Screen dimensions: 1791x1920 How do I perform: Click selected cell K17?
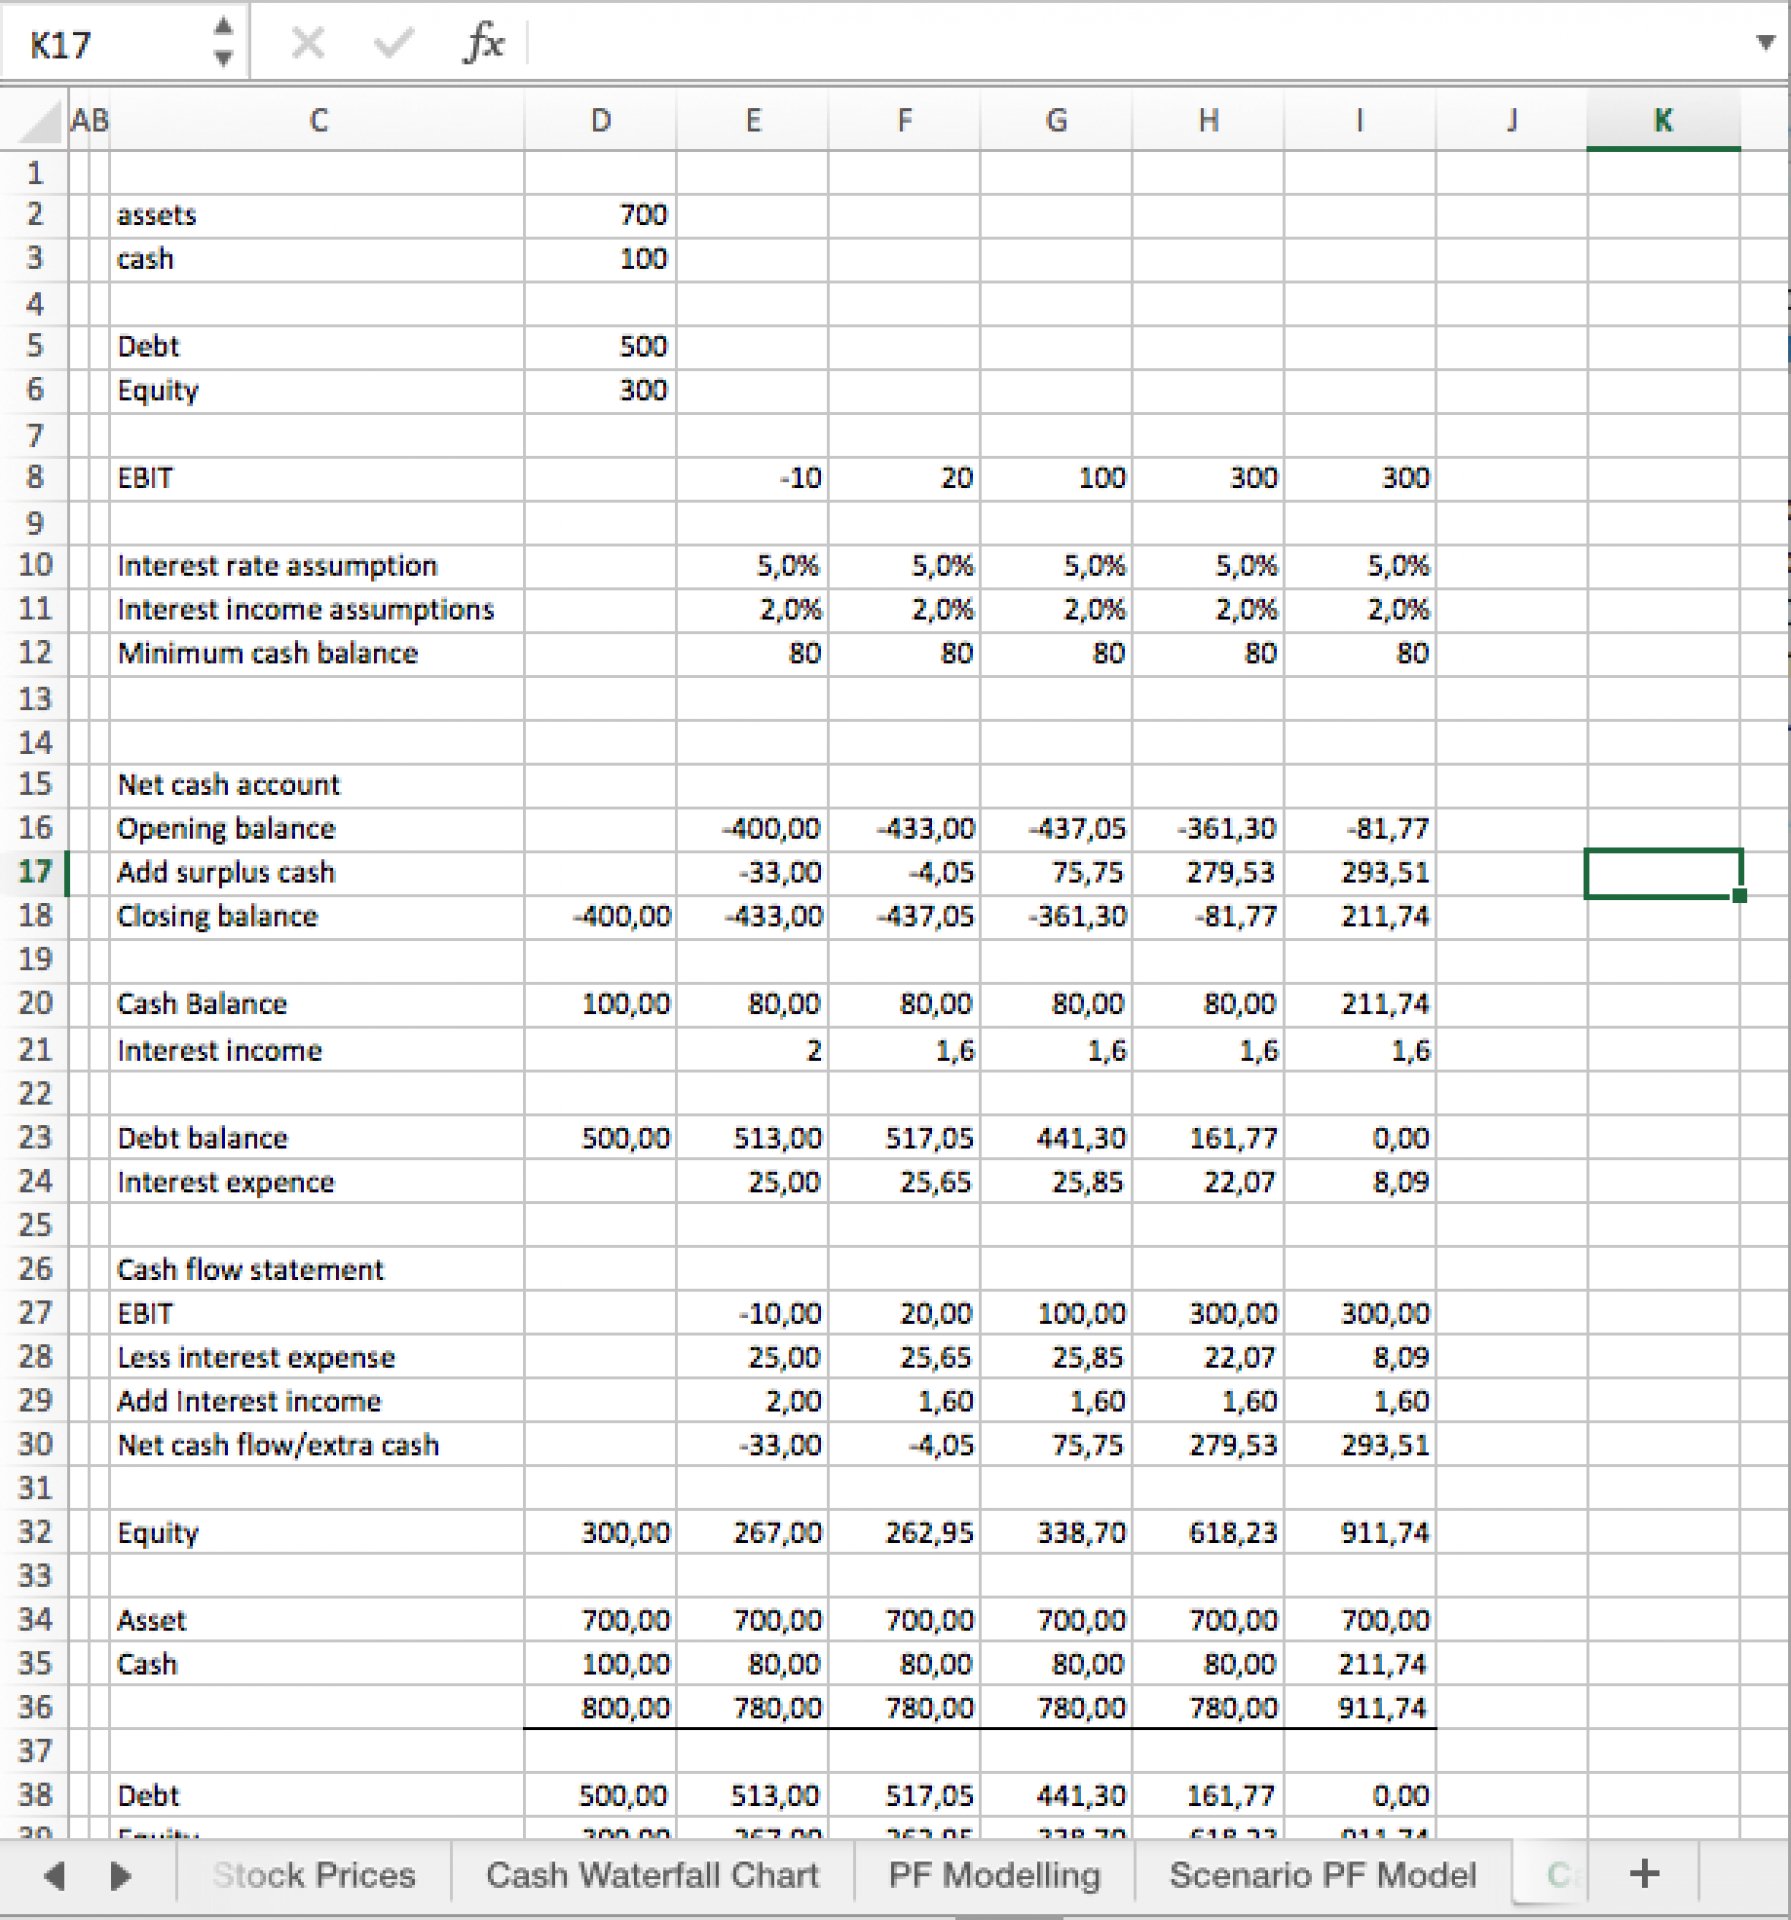click(1663, 873)
